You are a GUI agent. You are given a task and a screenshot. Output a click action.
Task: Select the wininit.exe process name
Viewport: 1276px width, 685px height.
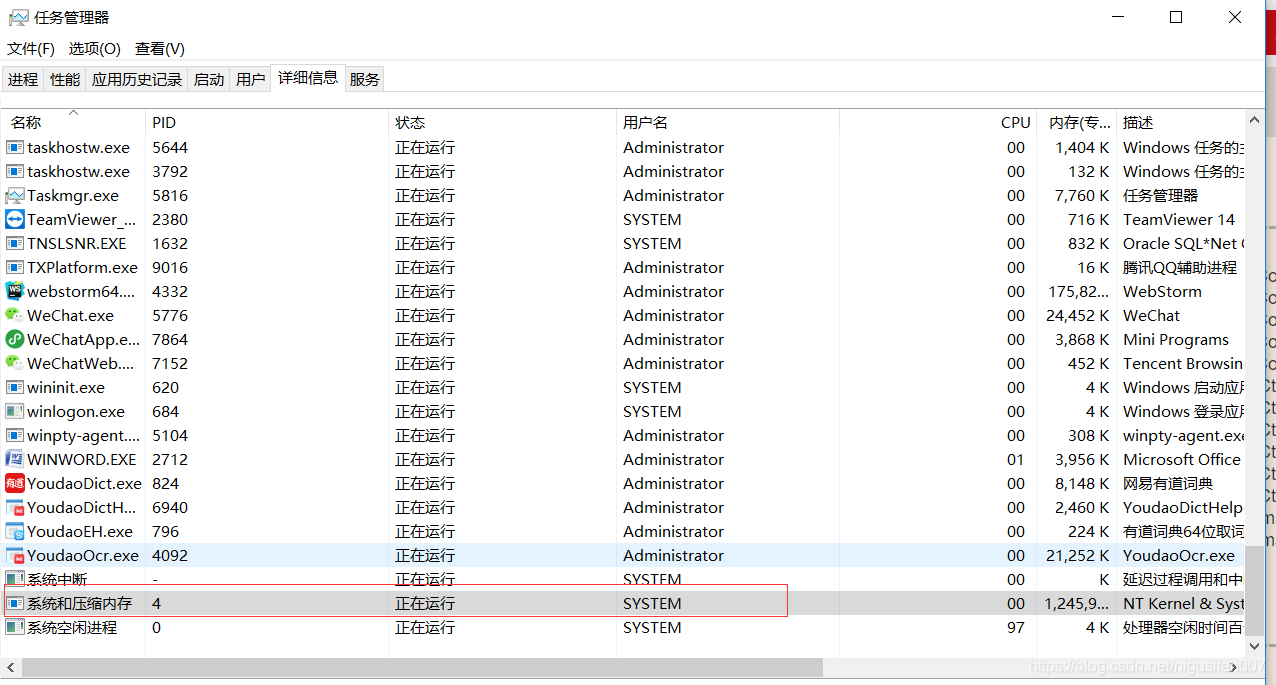[66, 387]
